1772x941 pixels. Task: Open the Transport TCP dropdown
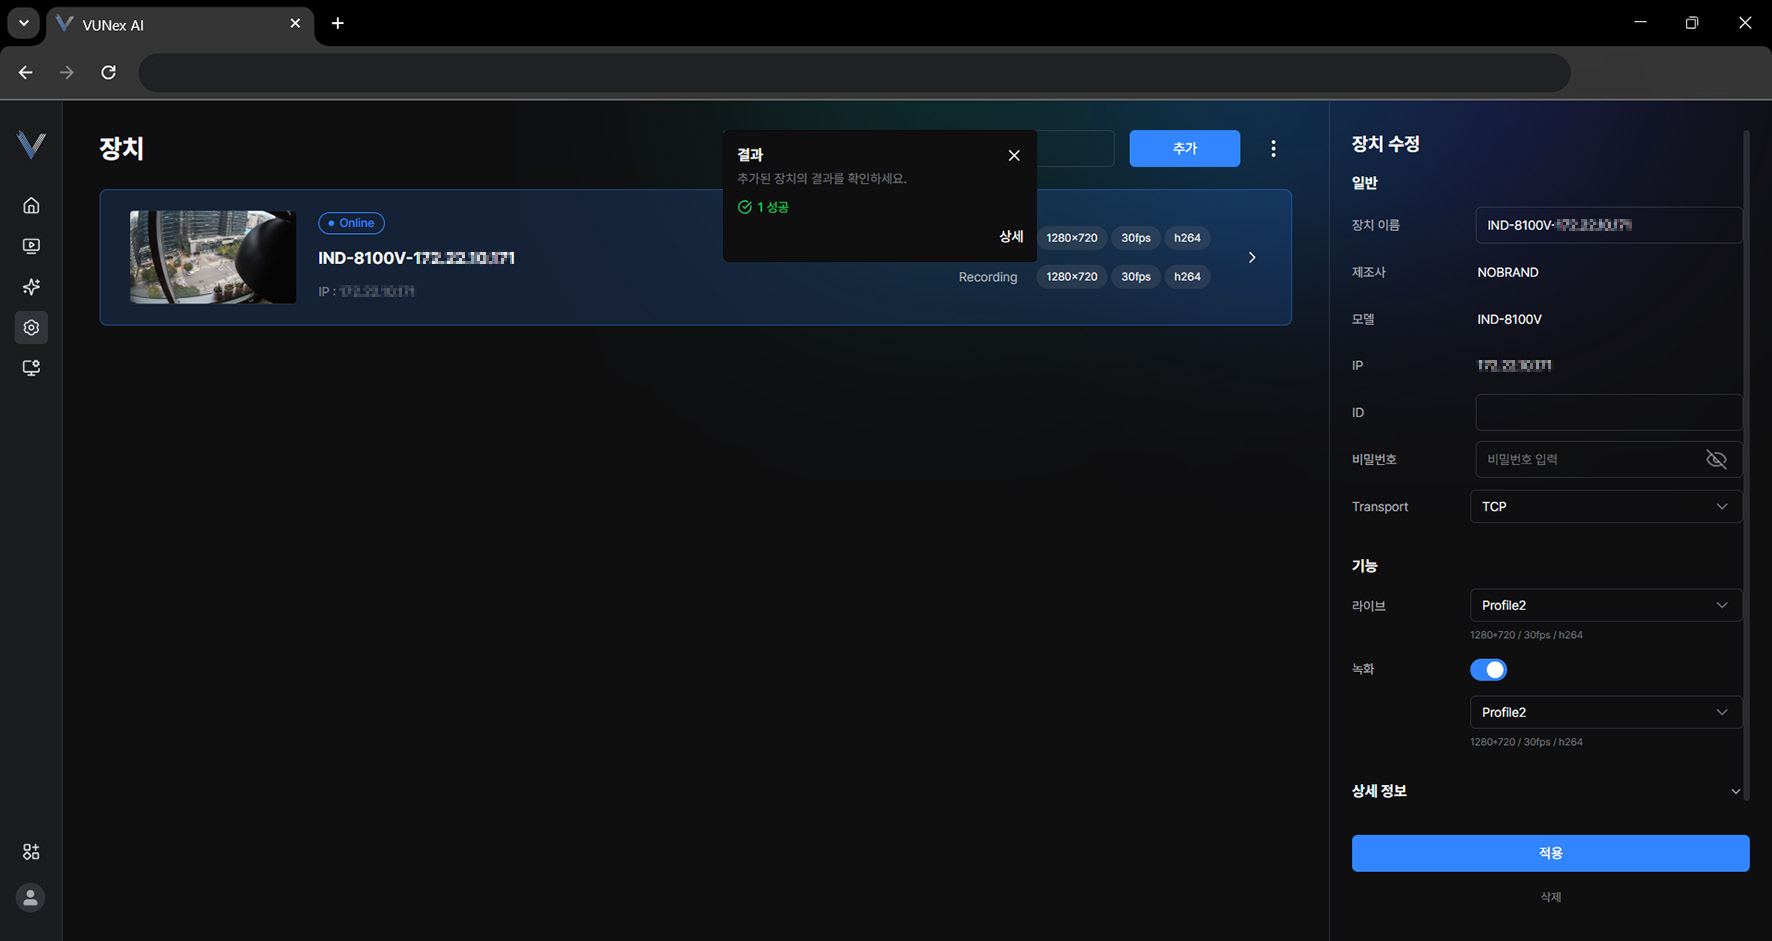pos(1605,507)
